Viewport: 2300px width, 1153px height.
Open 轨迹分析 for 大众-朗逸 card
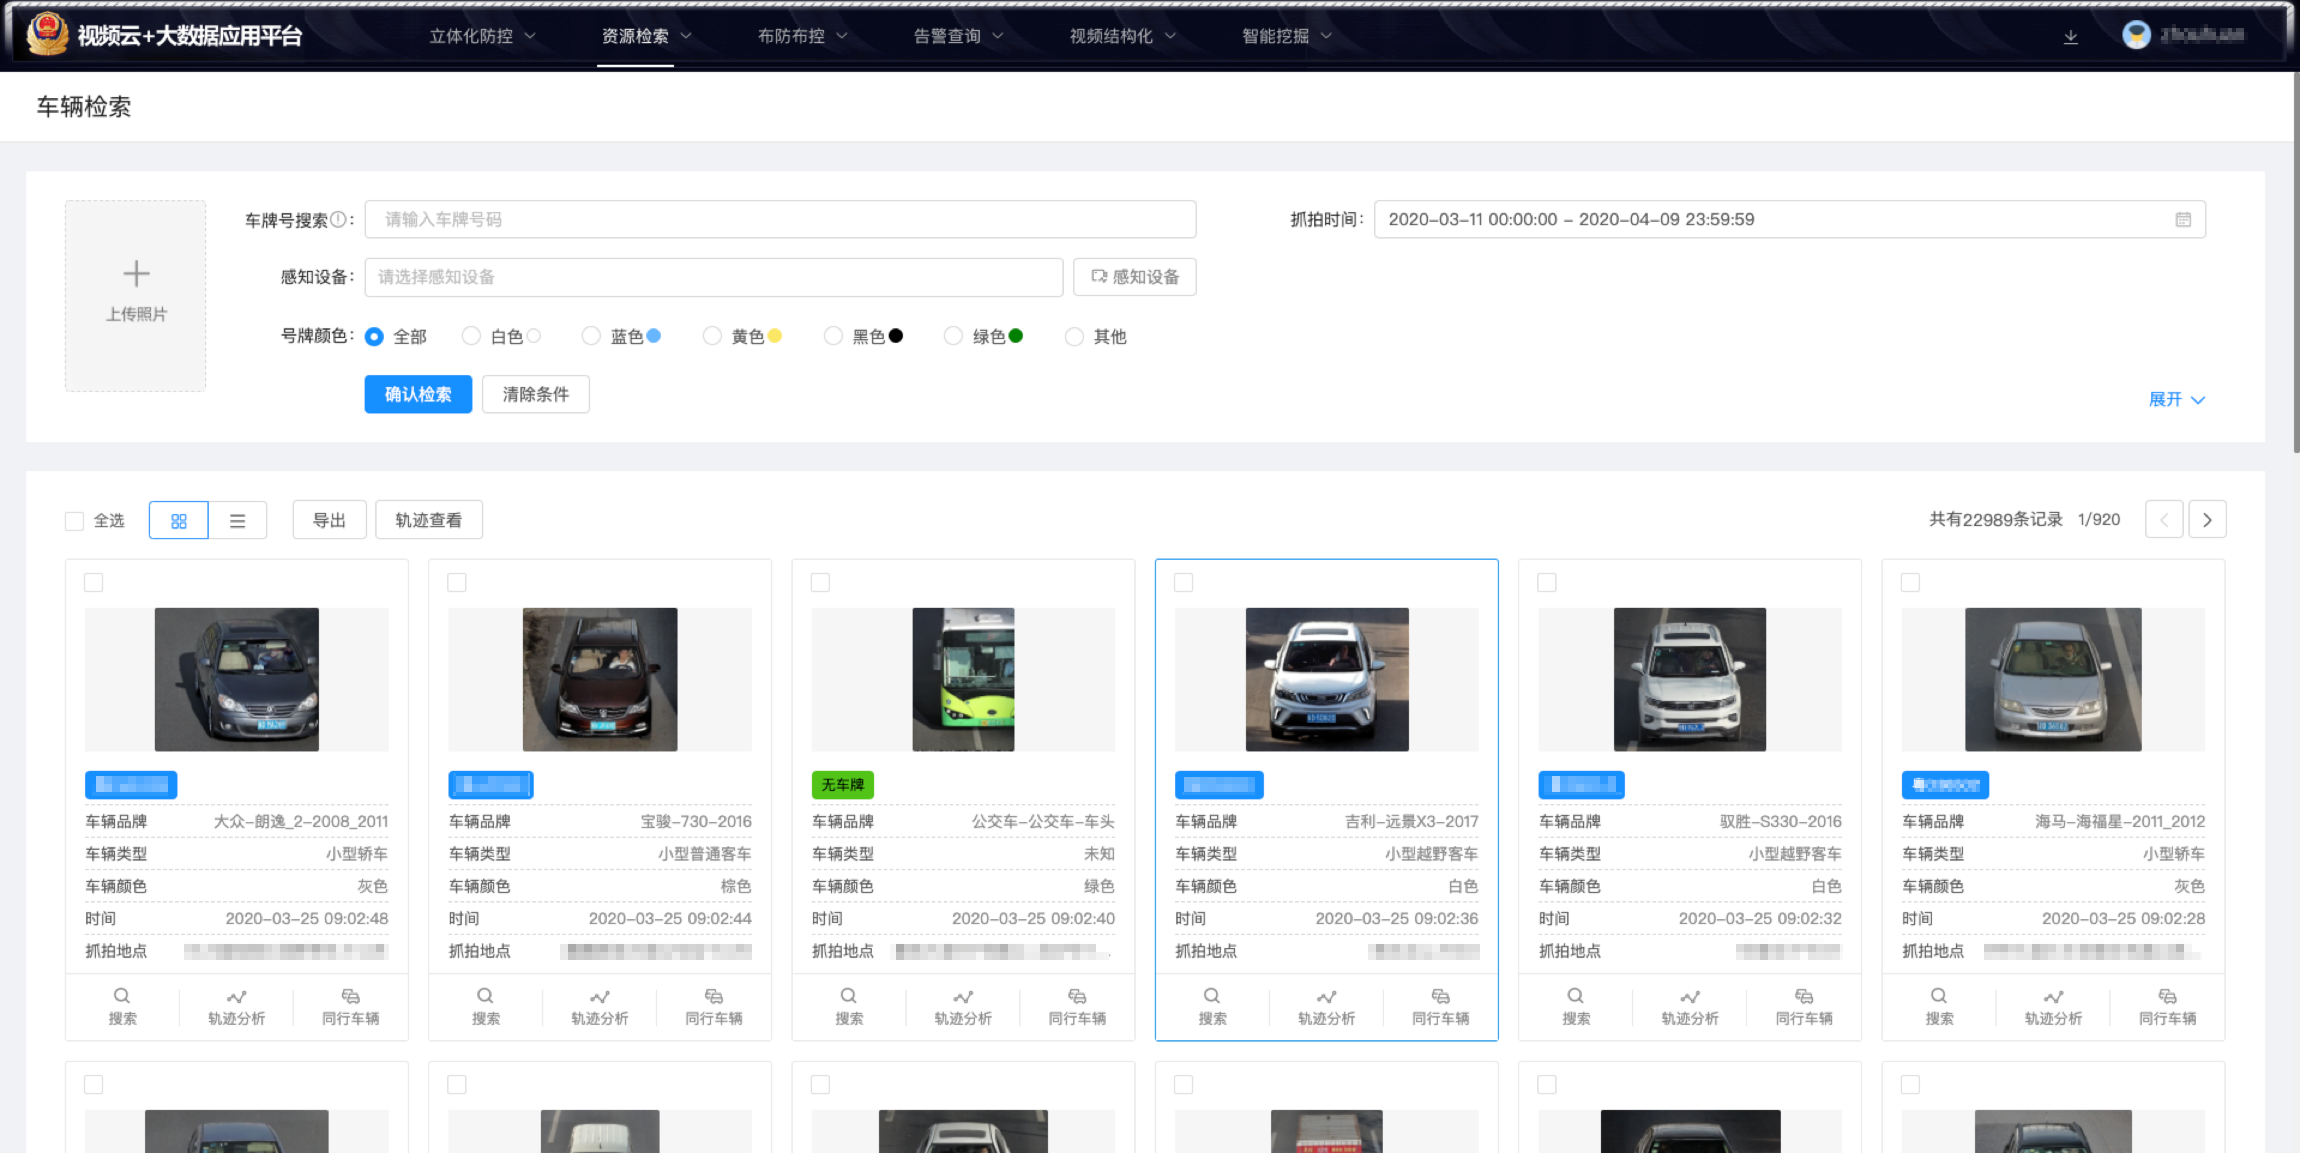tap(236, 1006)
